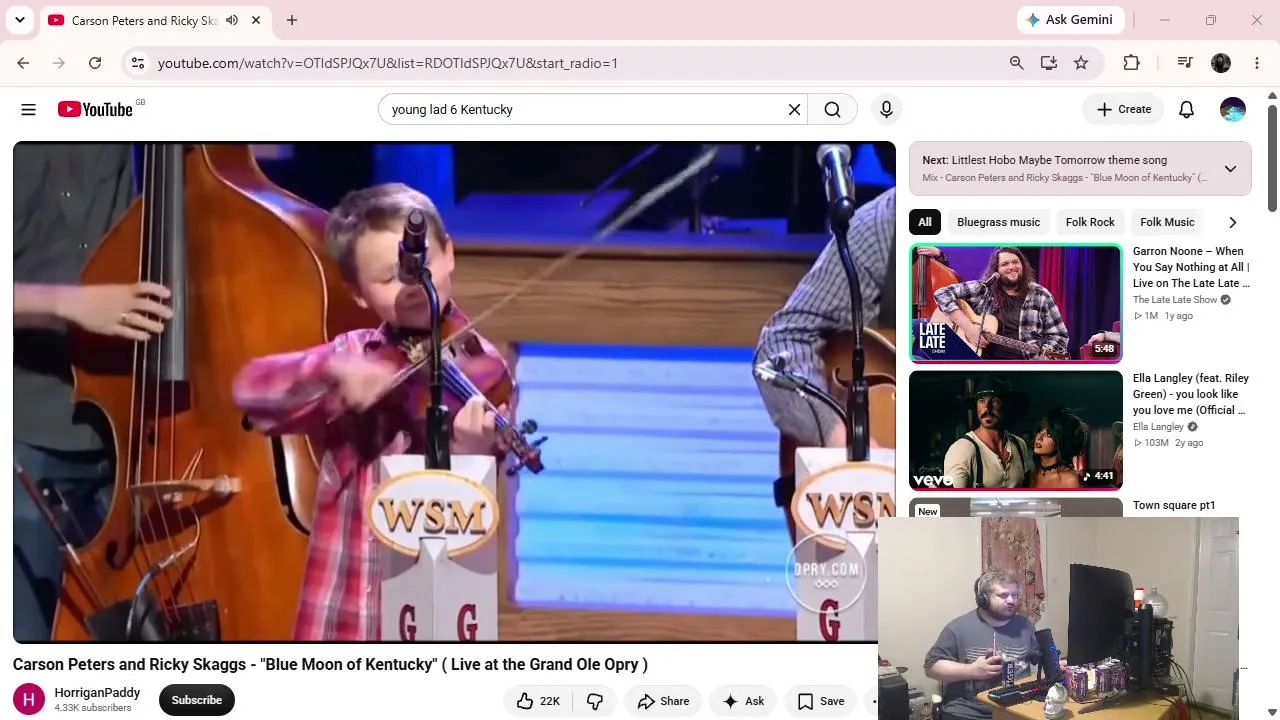This screenshot has width=1280, height=720.
Task: Save the video to a playlist
Action: tap(821, 701)
